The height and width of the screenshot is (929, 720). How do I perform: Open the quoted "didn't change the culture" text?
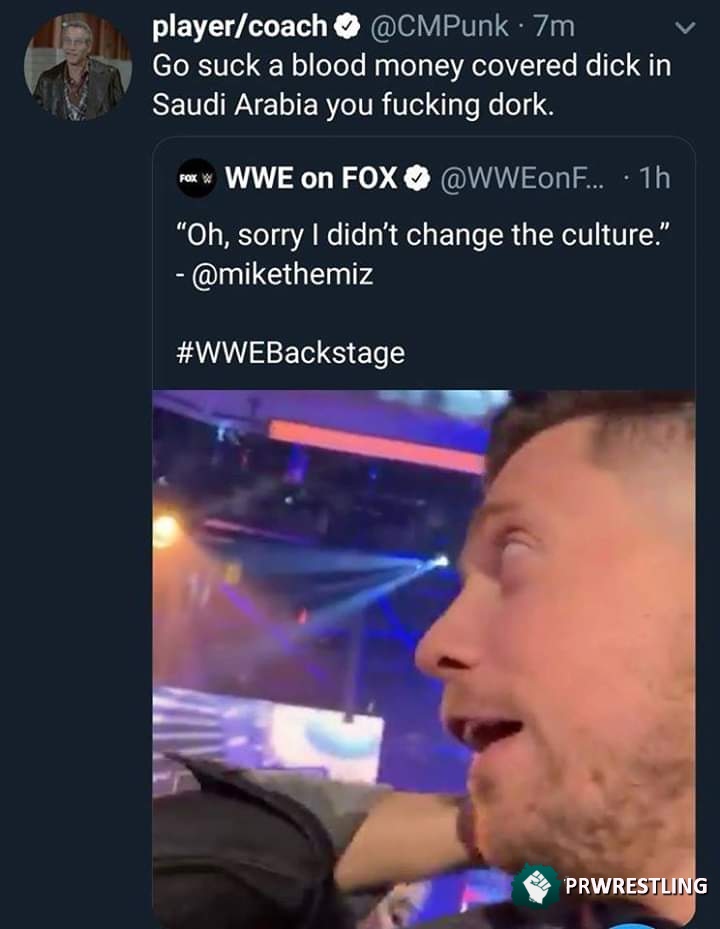coord(418,235)
